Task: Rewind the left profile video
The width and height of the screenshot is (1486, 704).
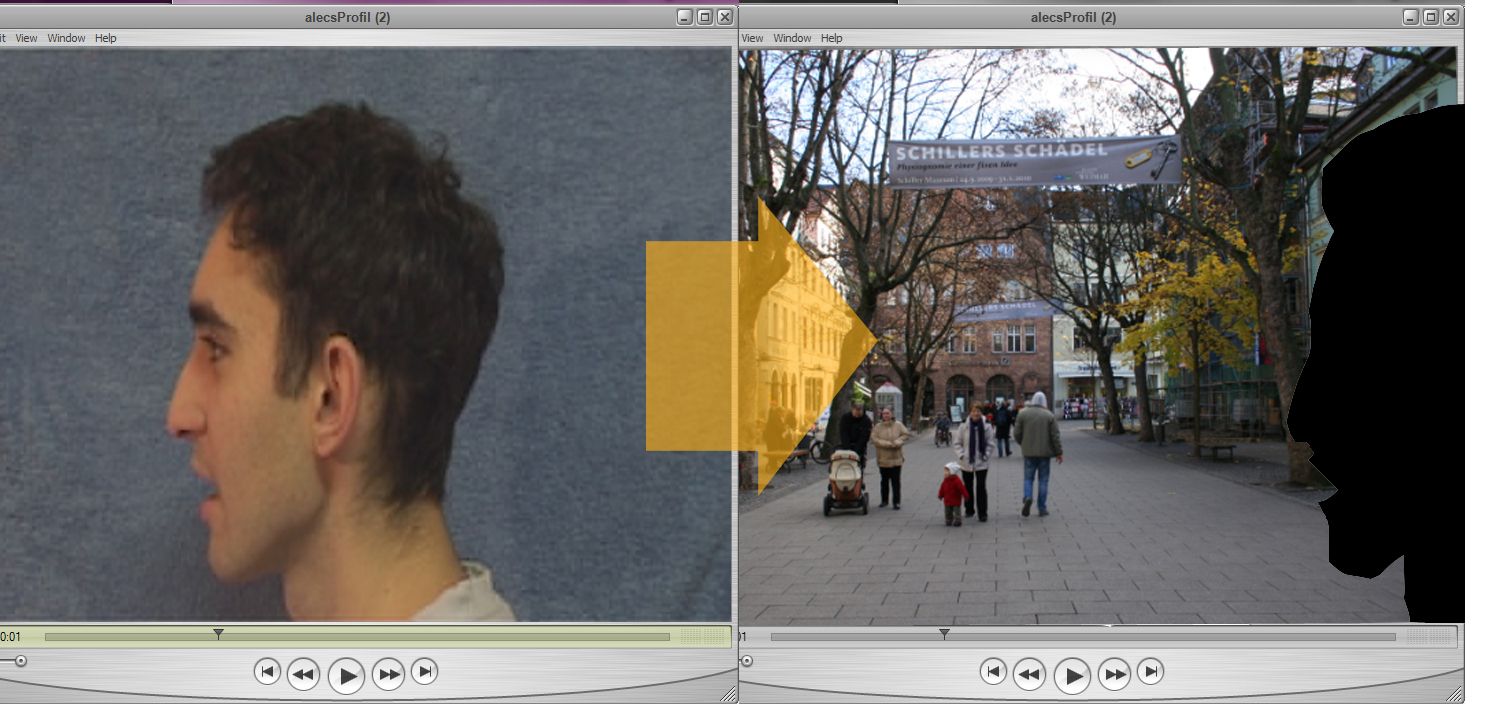Action: [303, 675]
